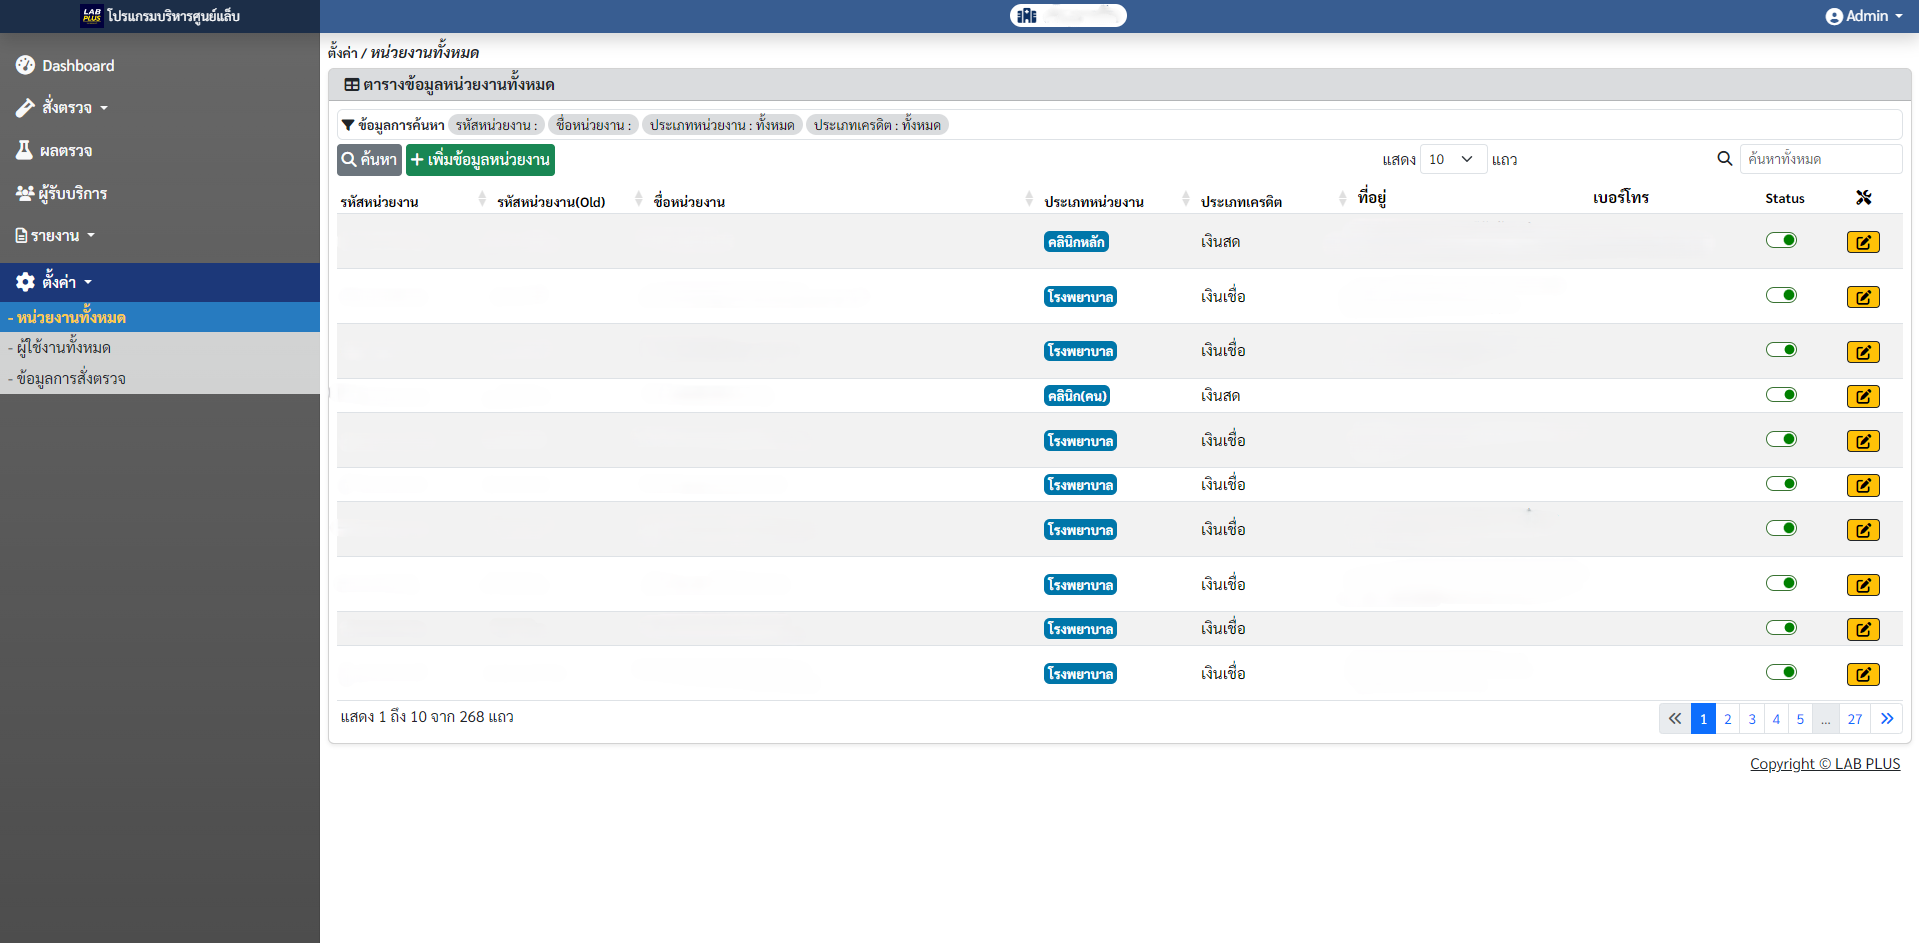Click the Copyright LAB PLUS link

1824,764
